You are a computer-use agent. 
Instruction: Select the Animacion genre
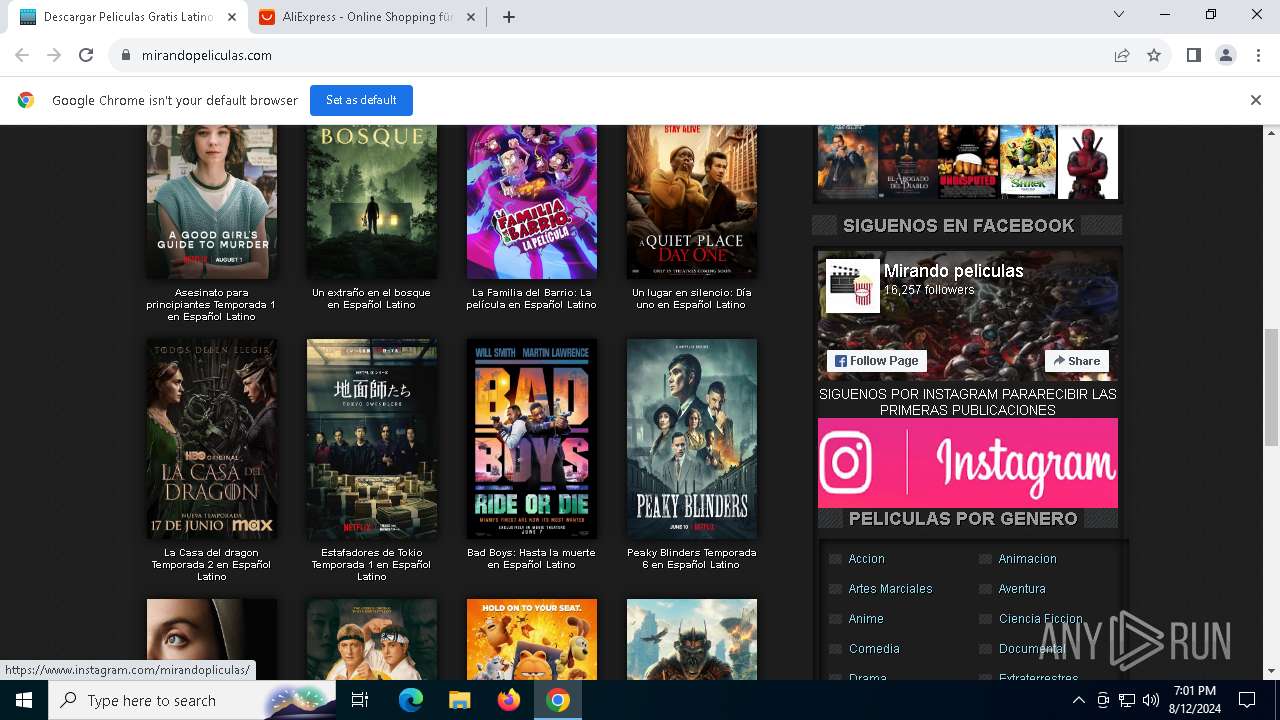pyautogui.click(x=1027, y=559)
